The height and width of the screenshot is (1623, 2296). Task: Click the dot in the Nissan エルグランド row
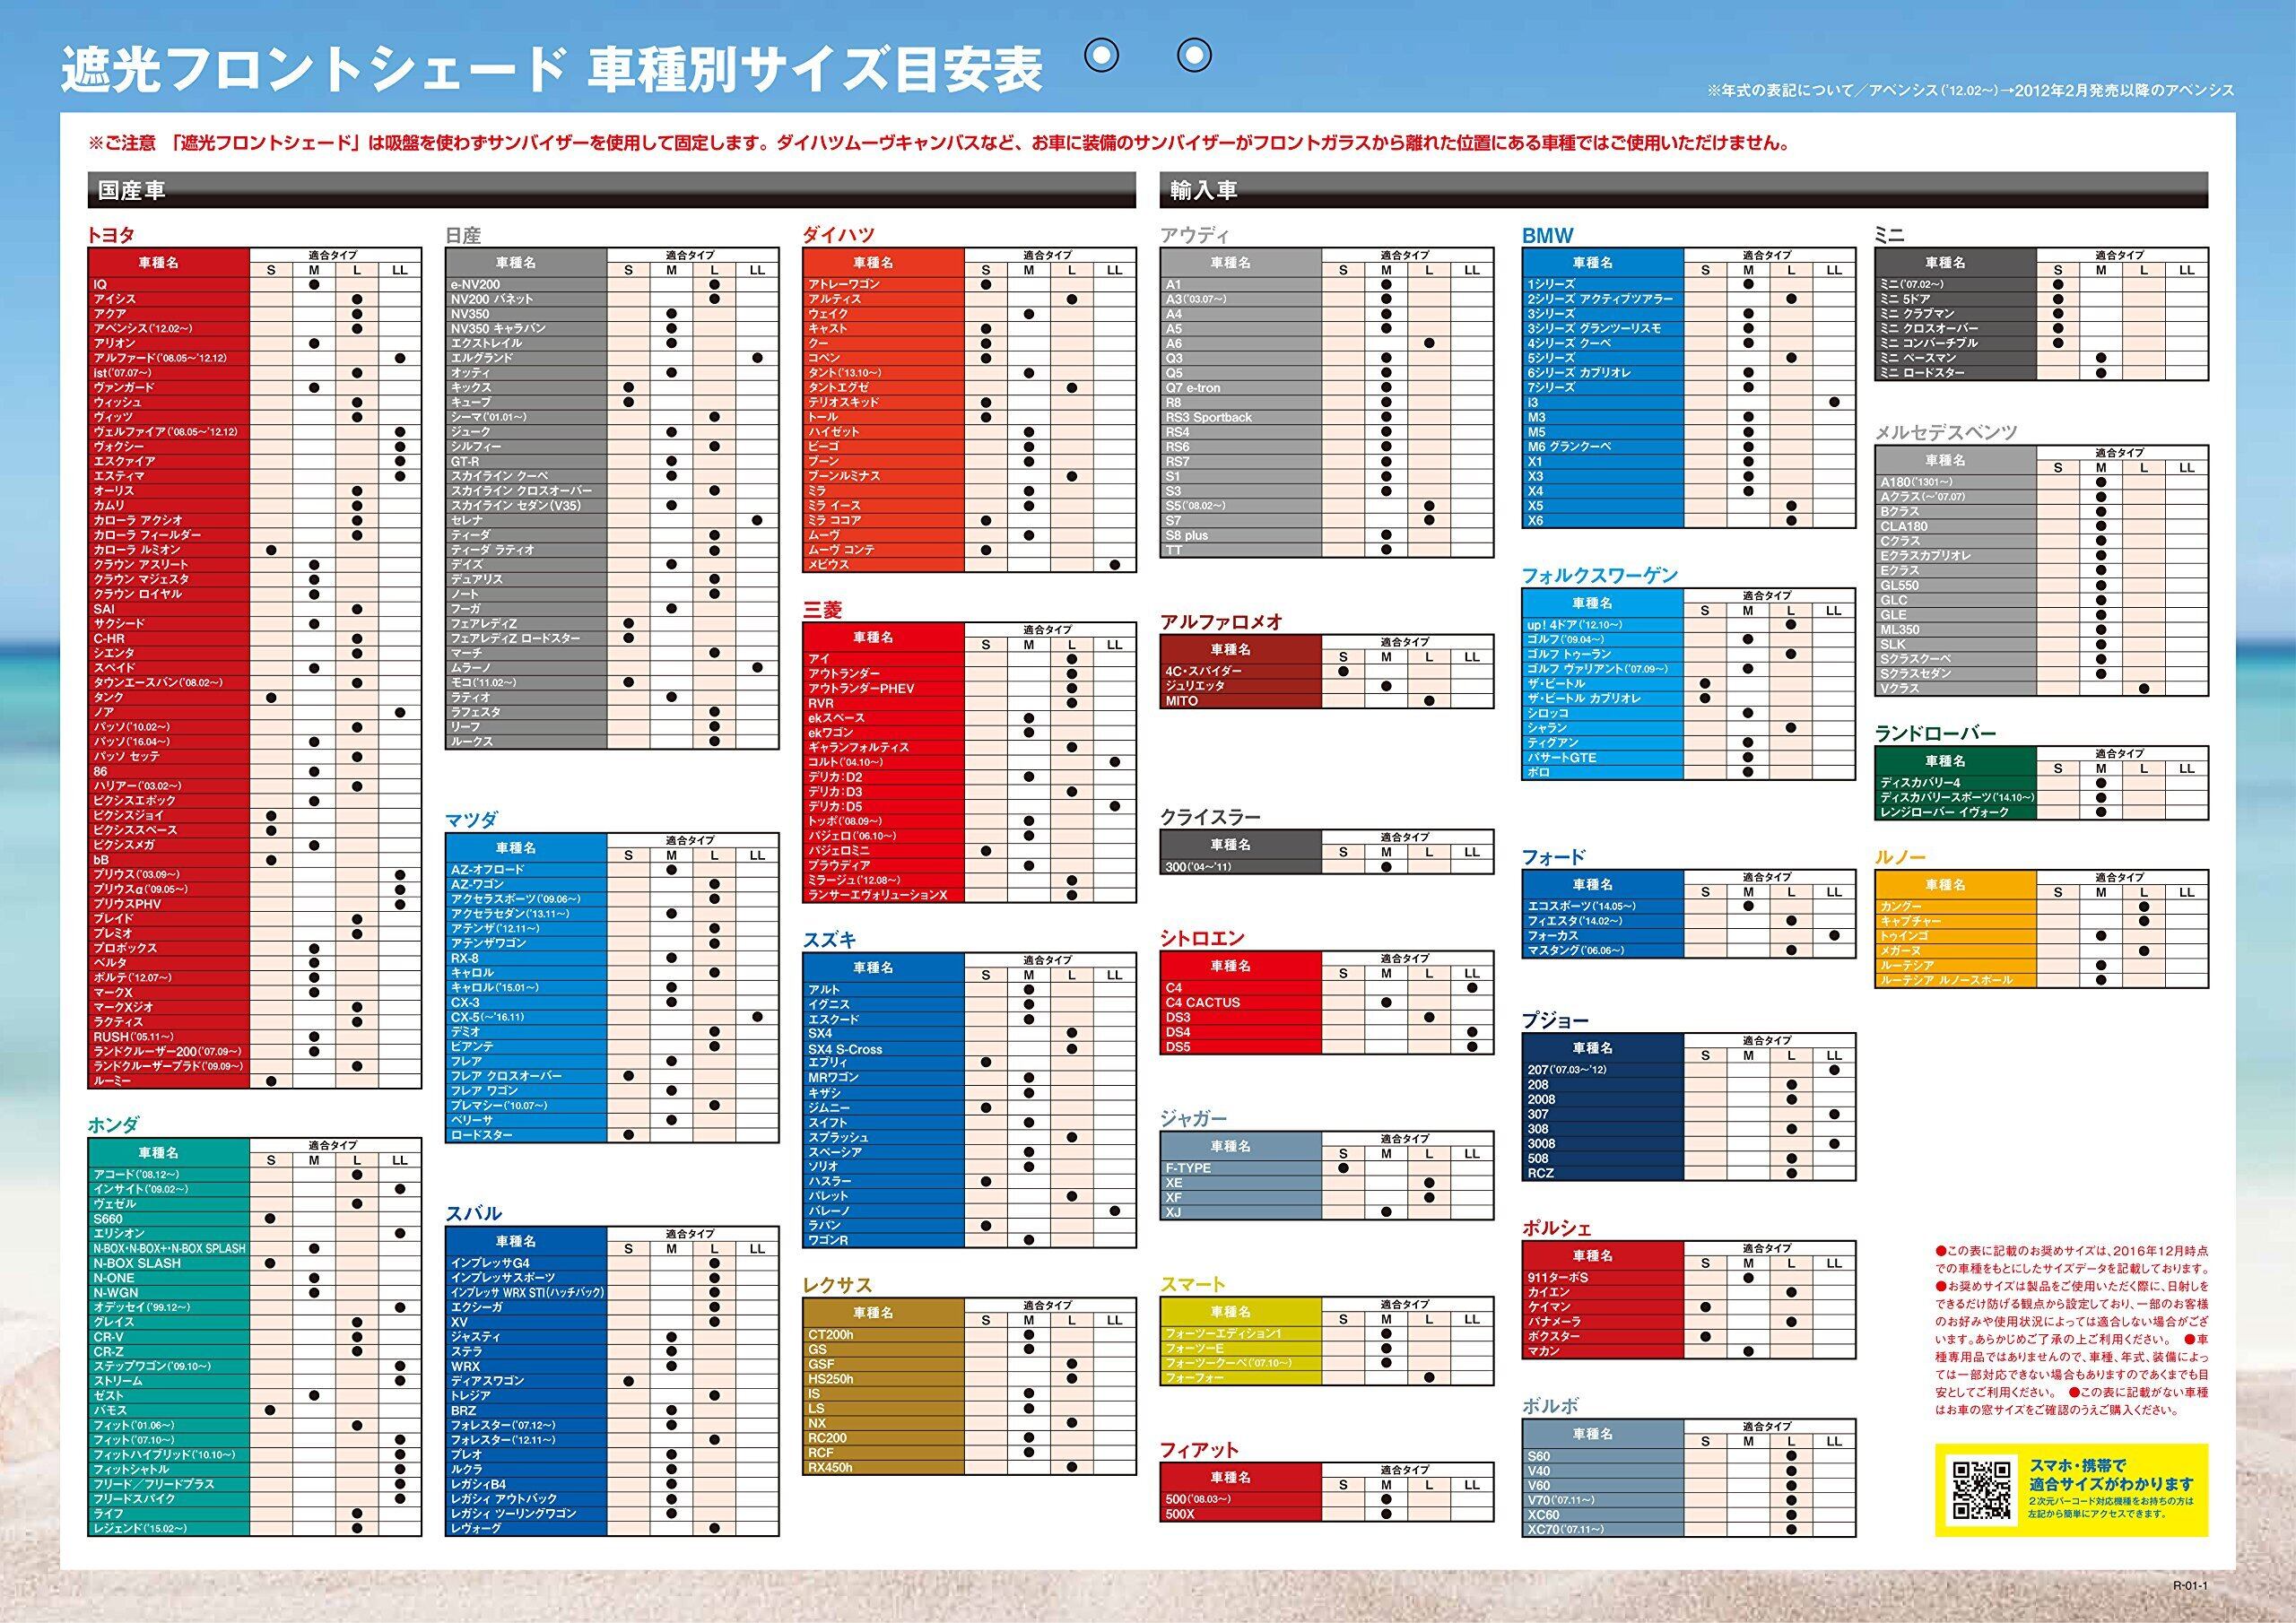point(757,358)
